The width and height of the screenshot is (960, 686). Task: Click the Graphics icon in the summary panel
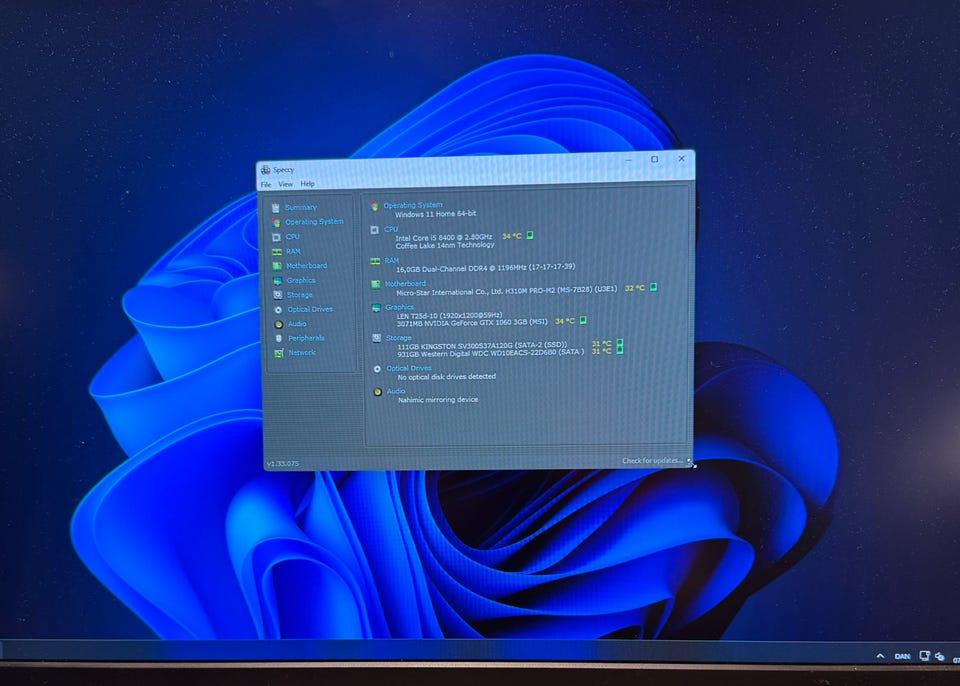376,308
